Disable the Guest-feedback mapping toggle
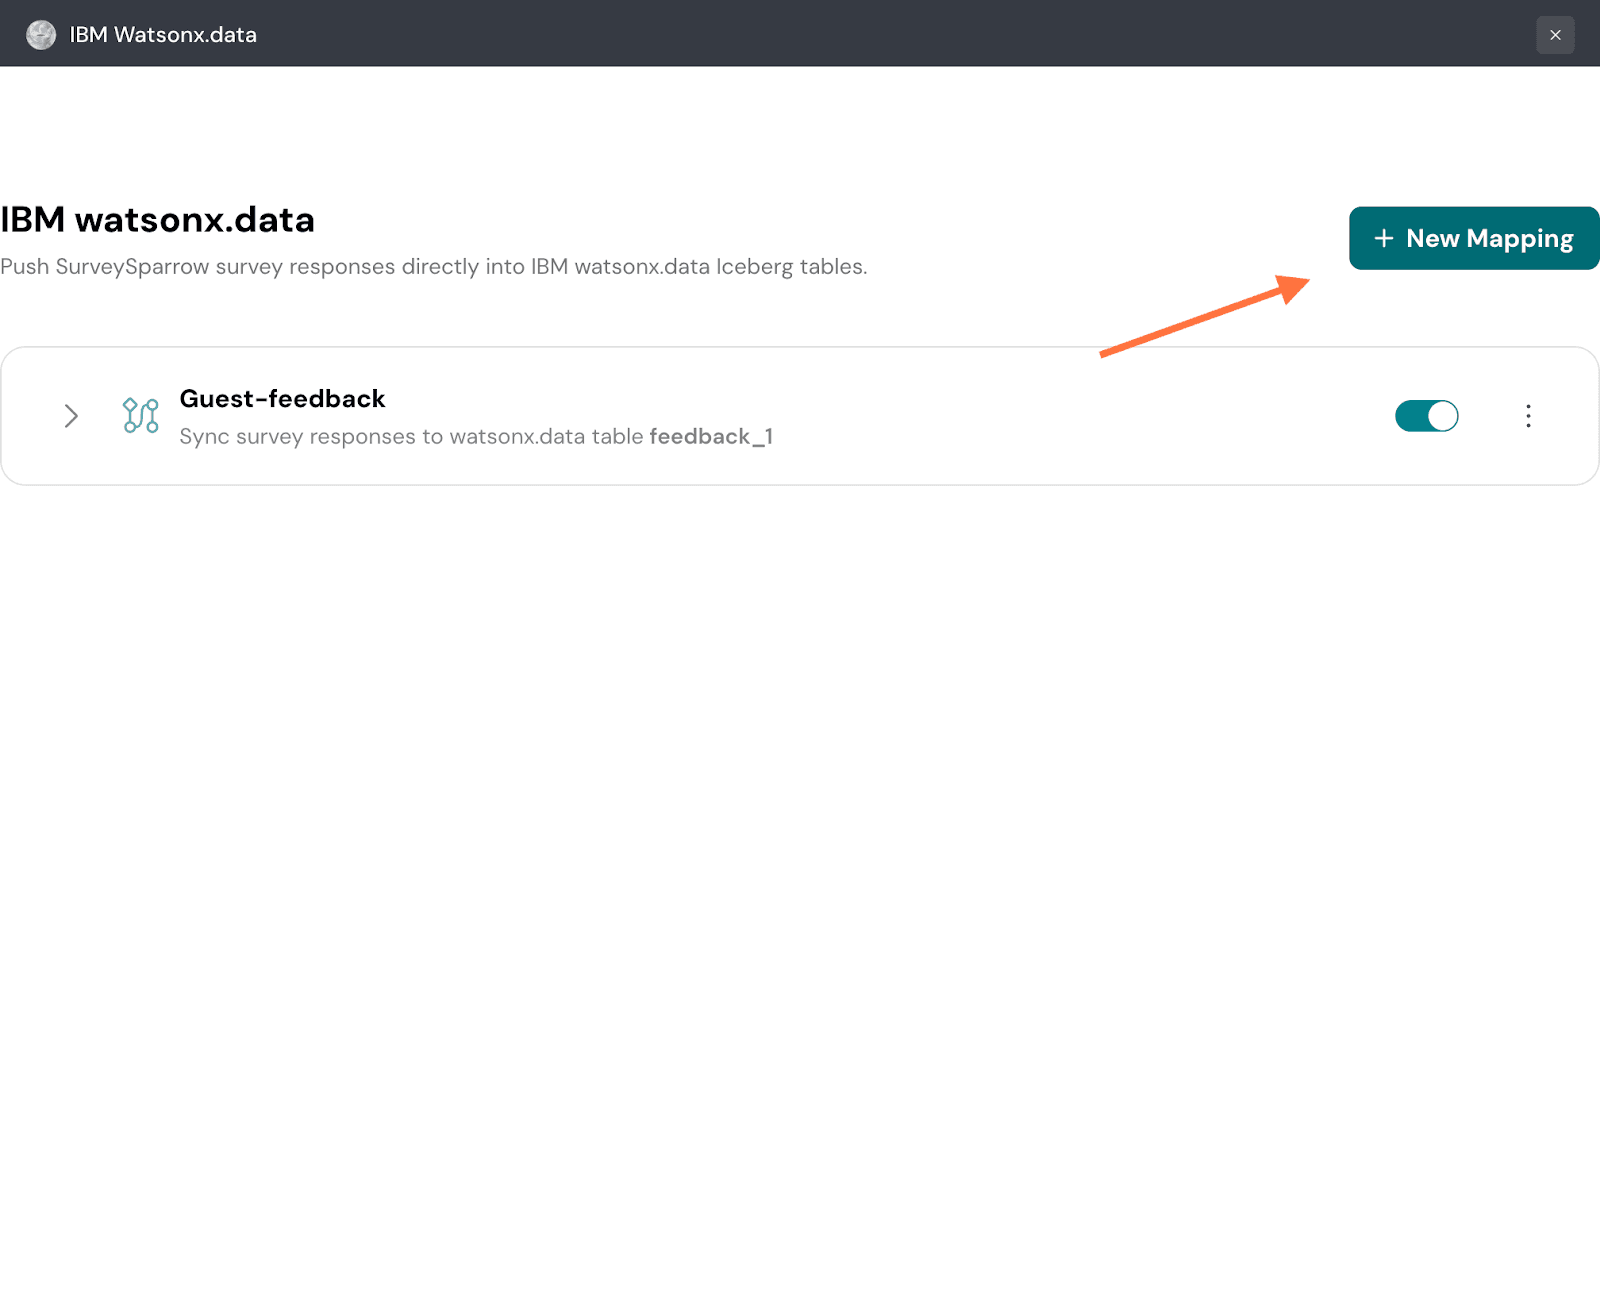Image resolution: width=1600 pixels, height=1305 pixels. pos(1426,416)
